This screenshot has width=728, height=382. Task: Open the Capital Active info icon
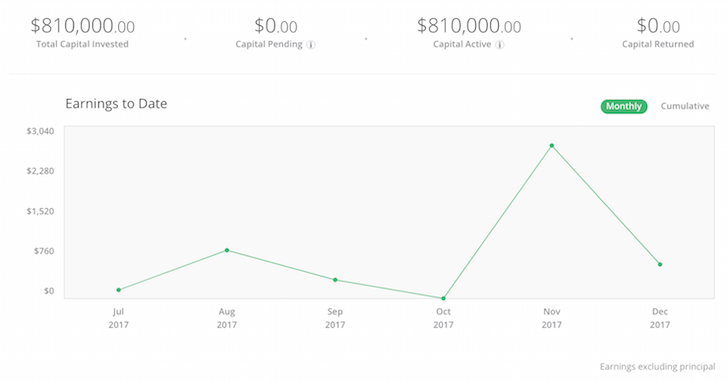pyautogui.click(x=500, y=45)
